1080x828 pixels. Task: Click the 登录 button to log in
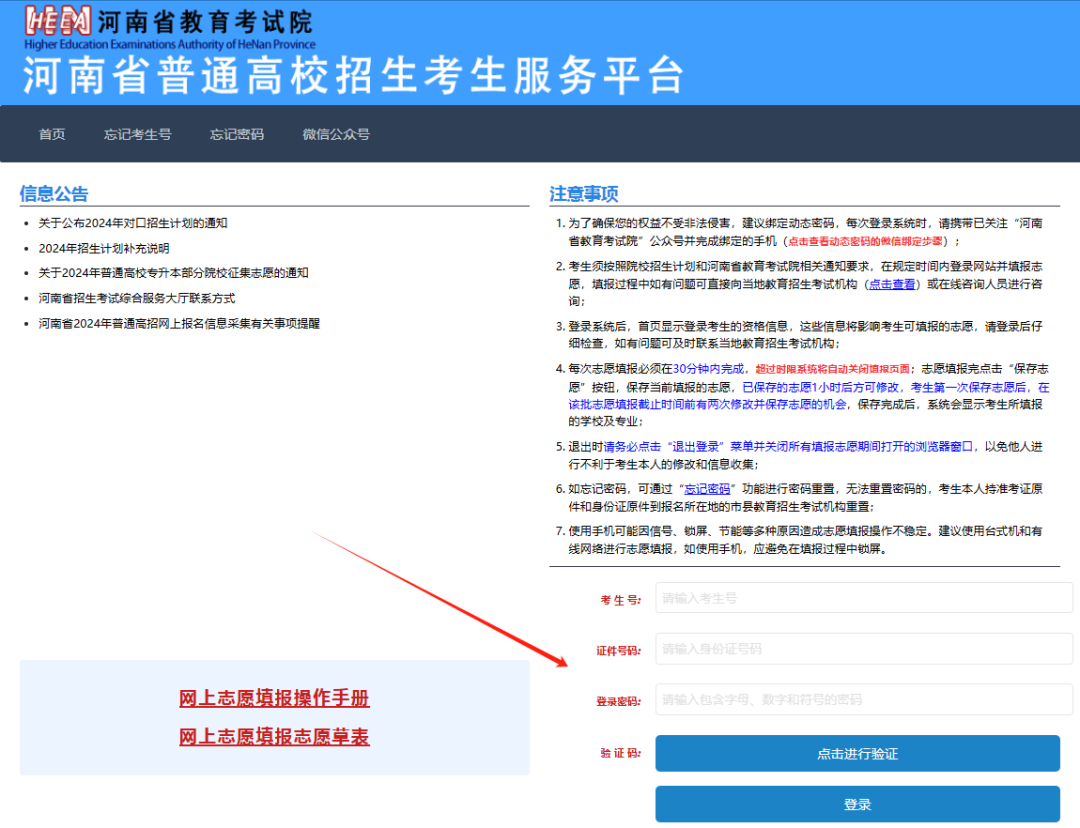tap(857, 804)
